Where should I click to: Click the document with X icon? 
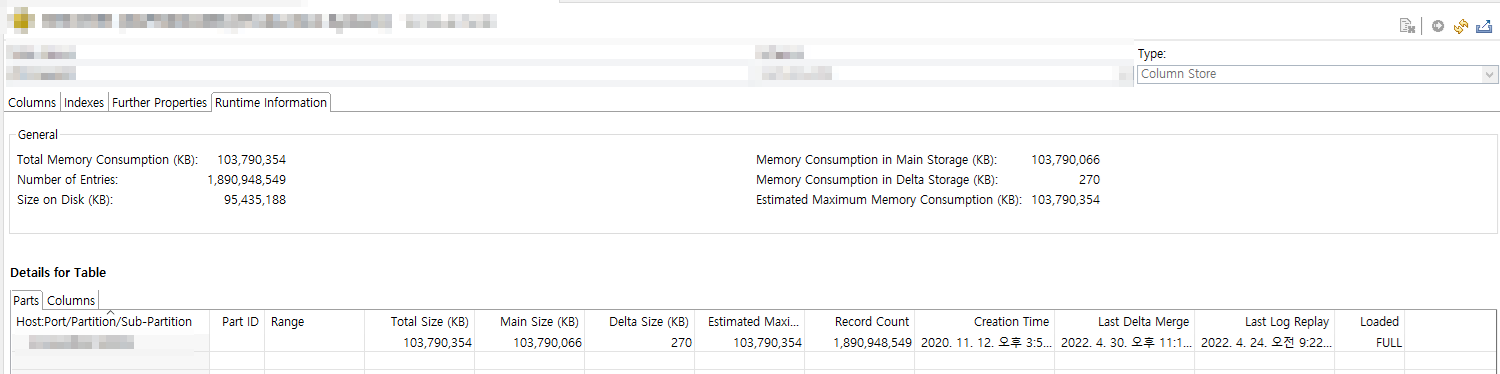tap(1407, 26)
